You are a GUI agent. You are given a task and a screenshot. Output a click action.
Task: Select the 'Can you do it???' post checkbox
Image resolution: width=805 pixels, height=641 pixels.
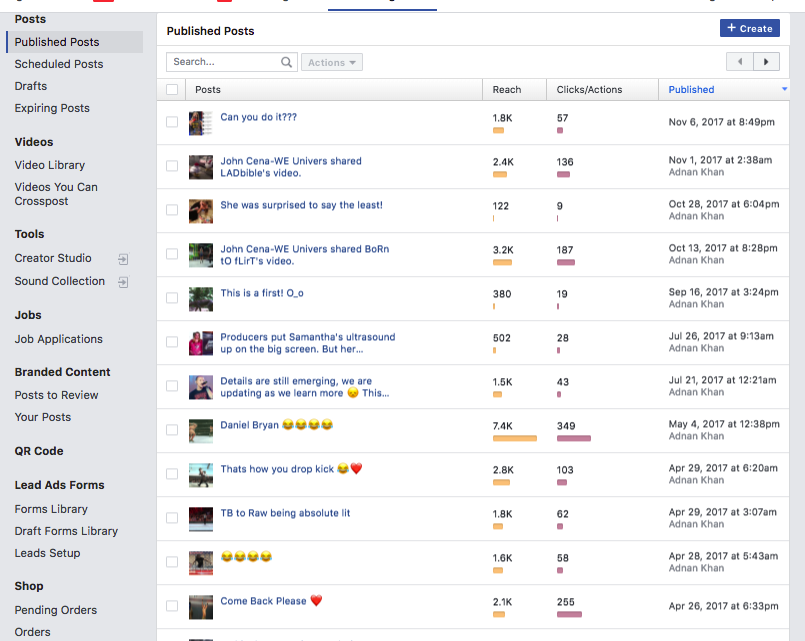pos(172,122)
